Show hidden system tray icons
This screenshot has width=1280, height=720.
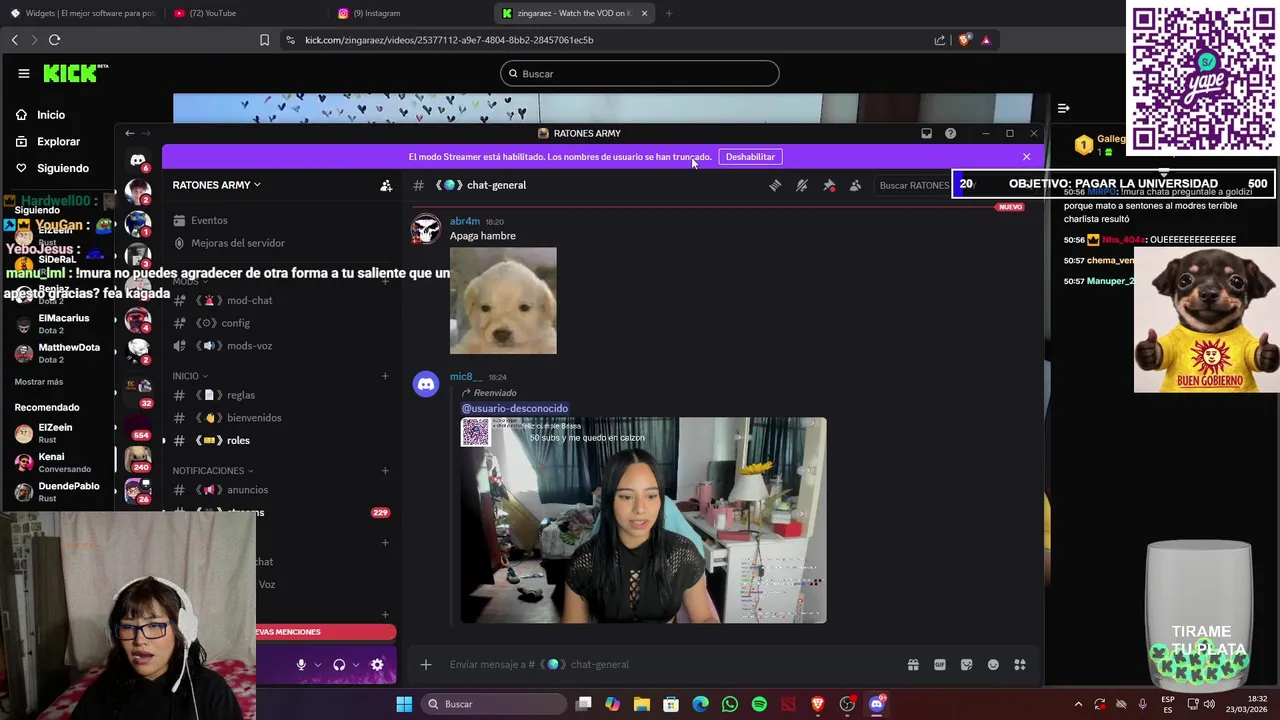[x=1078, y=704]
